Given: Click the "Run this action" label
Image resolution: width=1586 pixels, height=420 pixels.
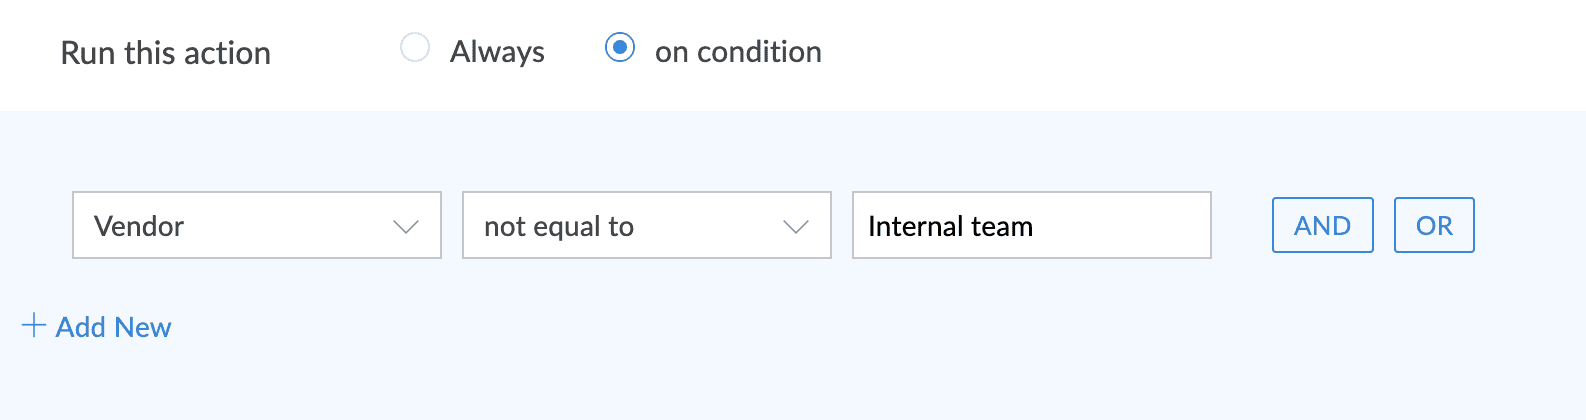Looking at the screenshot, I should coord(166,53).
